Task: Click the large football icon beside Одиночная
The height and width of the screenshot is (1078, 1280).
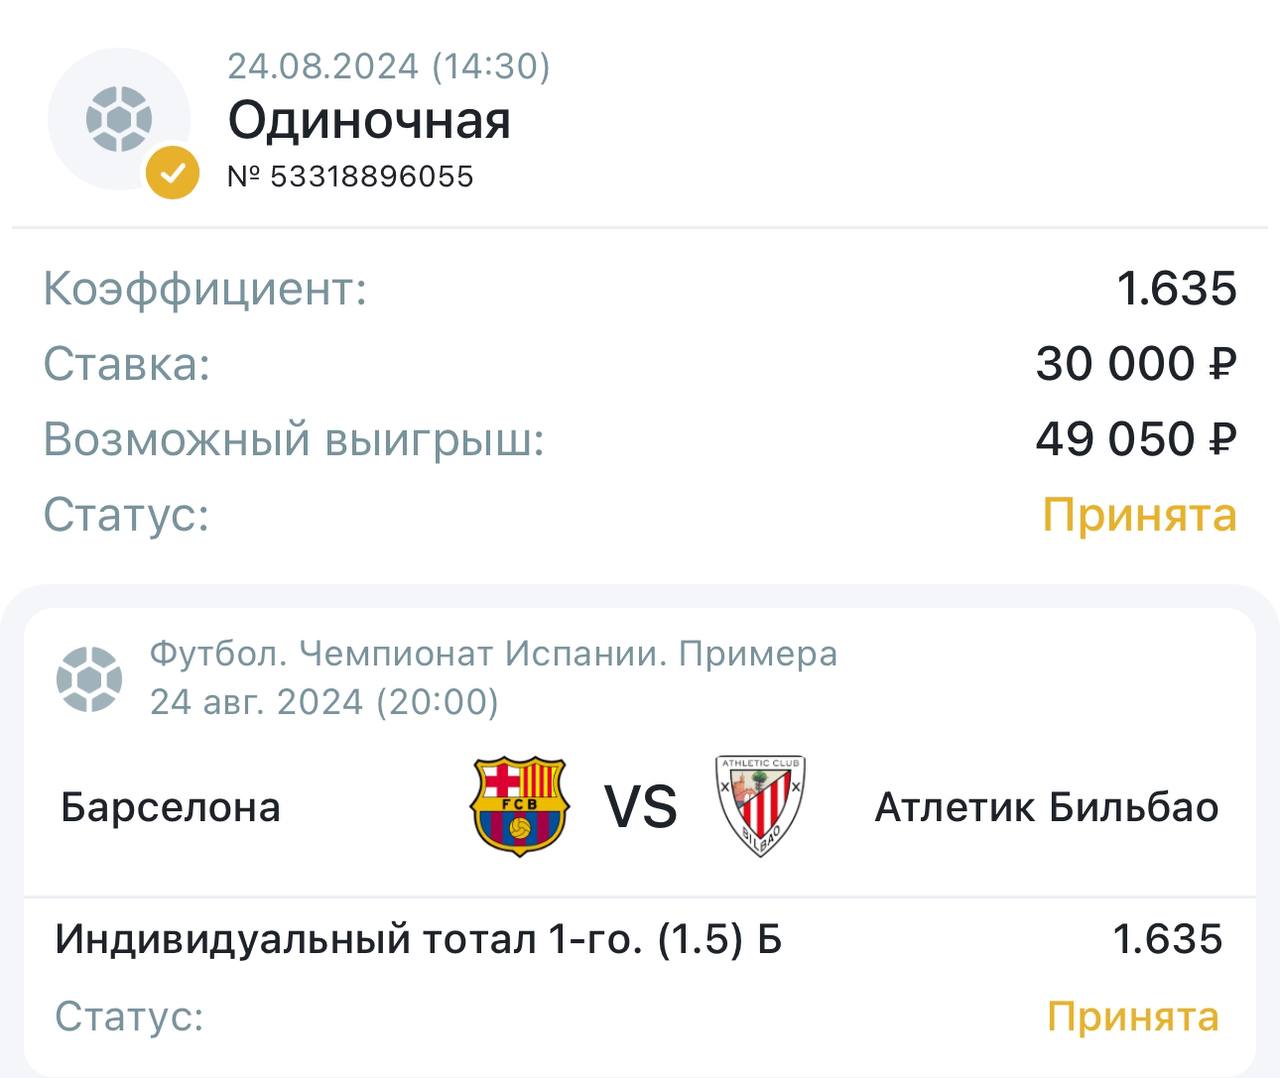Action: click(x=118, y=119)
